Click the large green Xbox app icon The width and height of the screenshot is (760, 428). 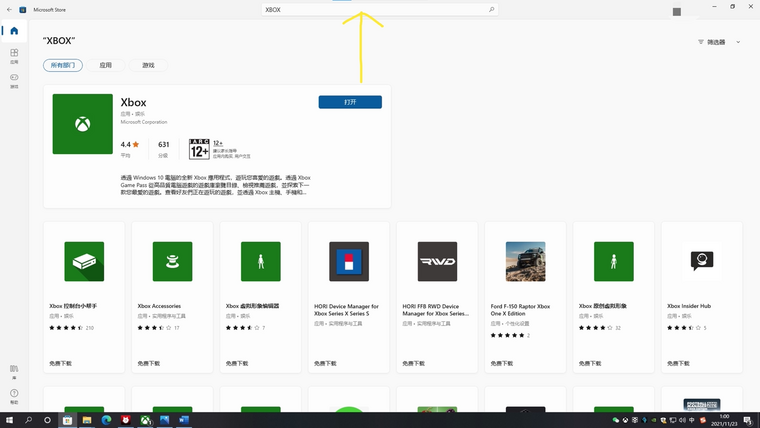point(82,124)
